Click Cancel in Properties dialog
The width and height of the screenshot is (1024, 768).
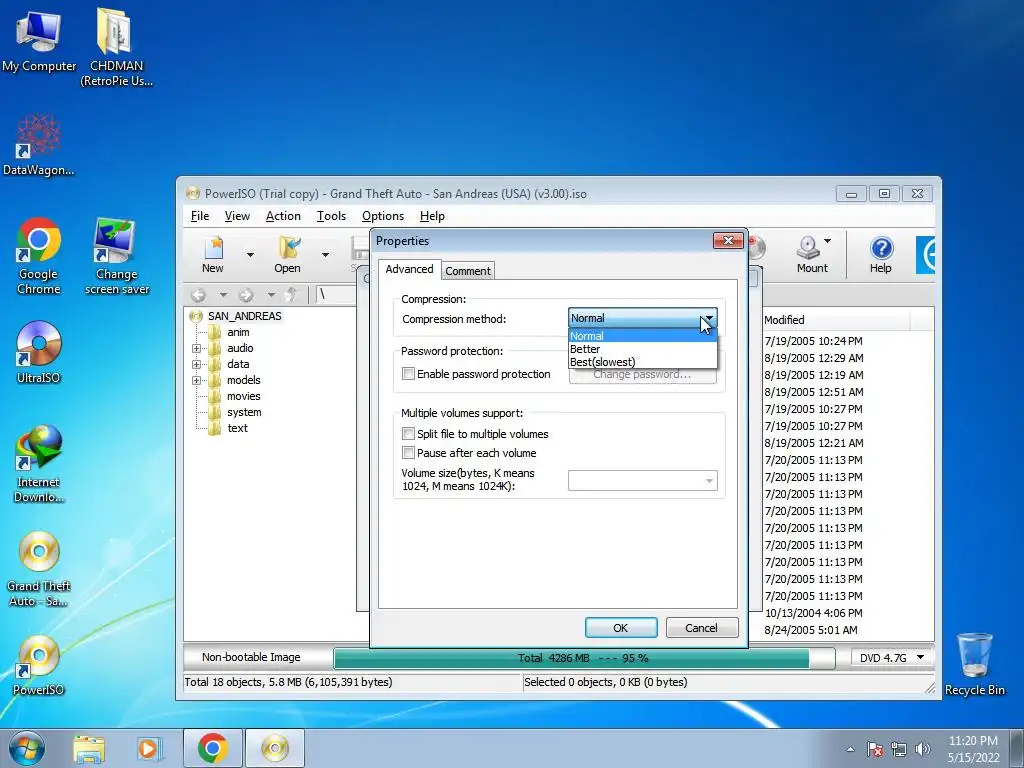[x=701, y=628]
